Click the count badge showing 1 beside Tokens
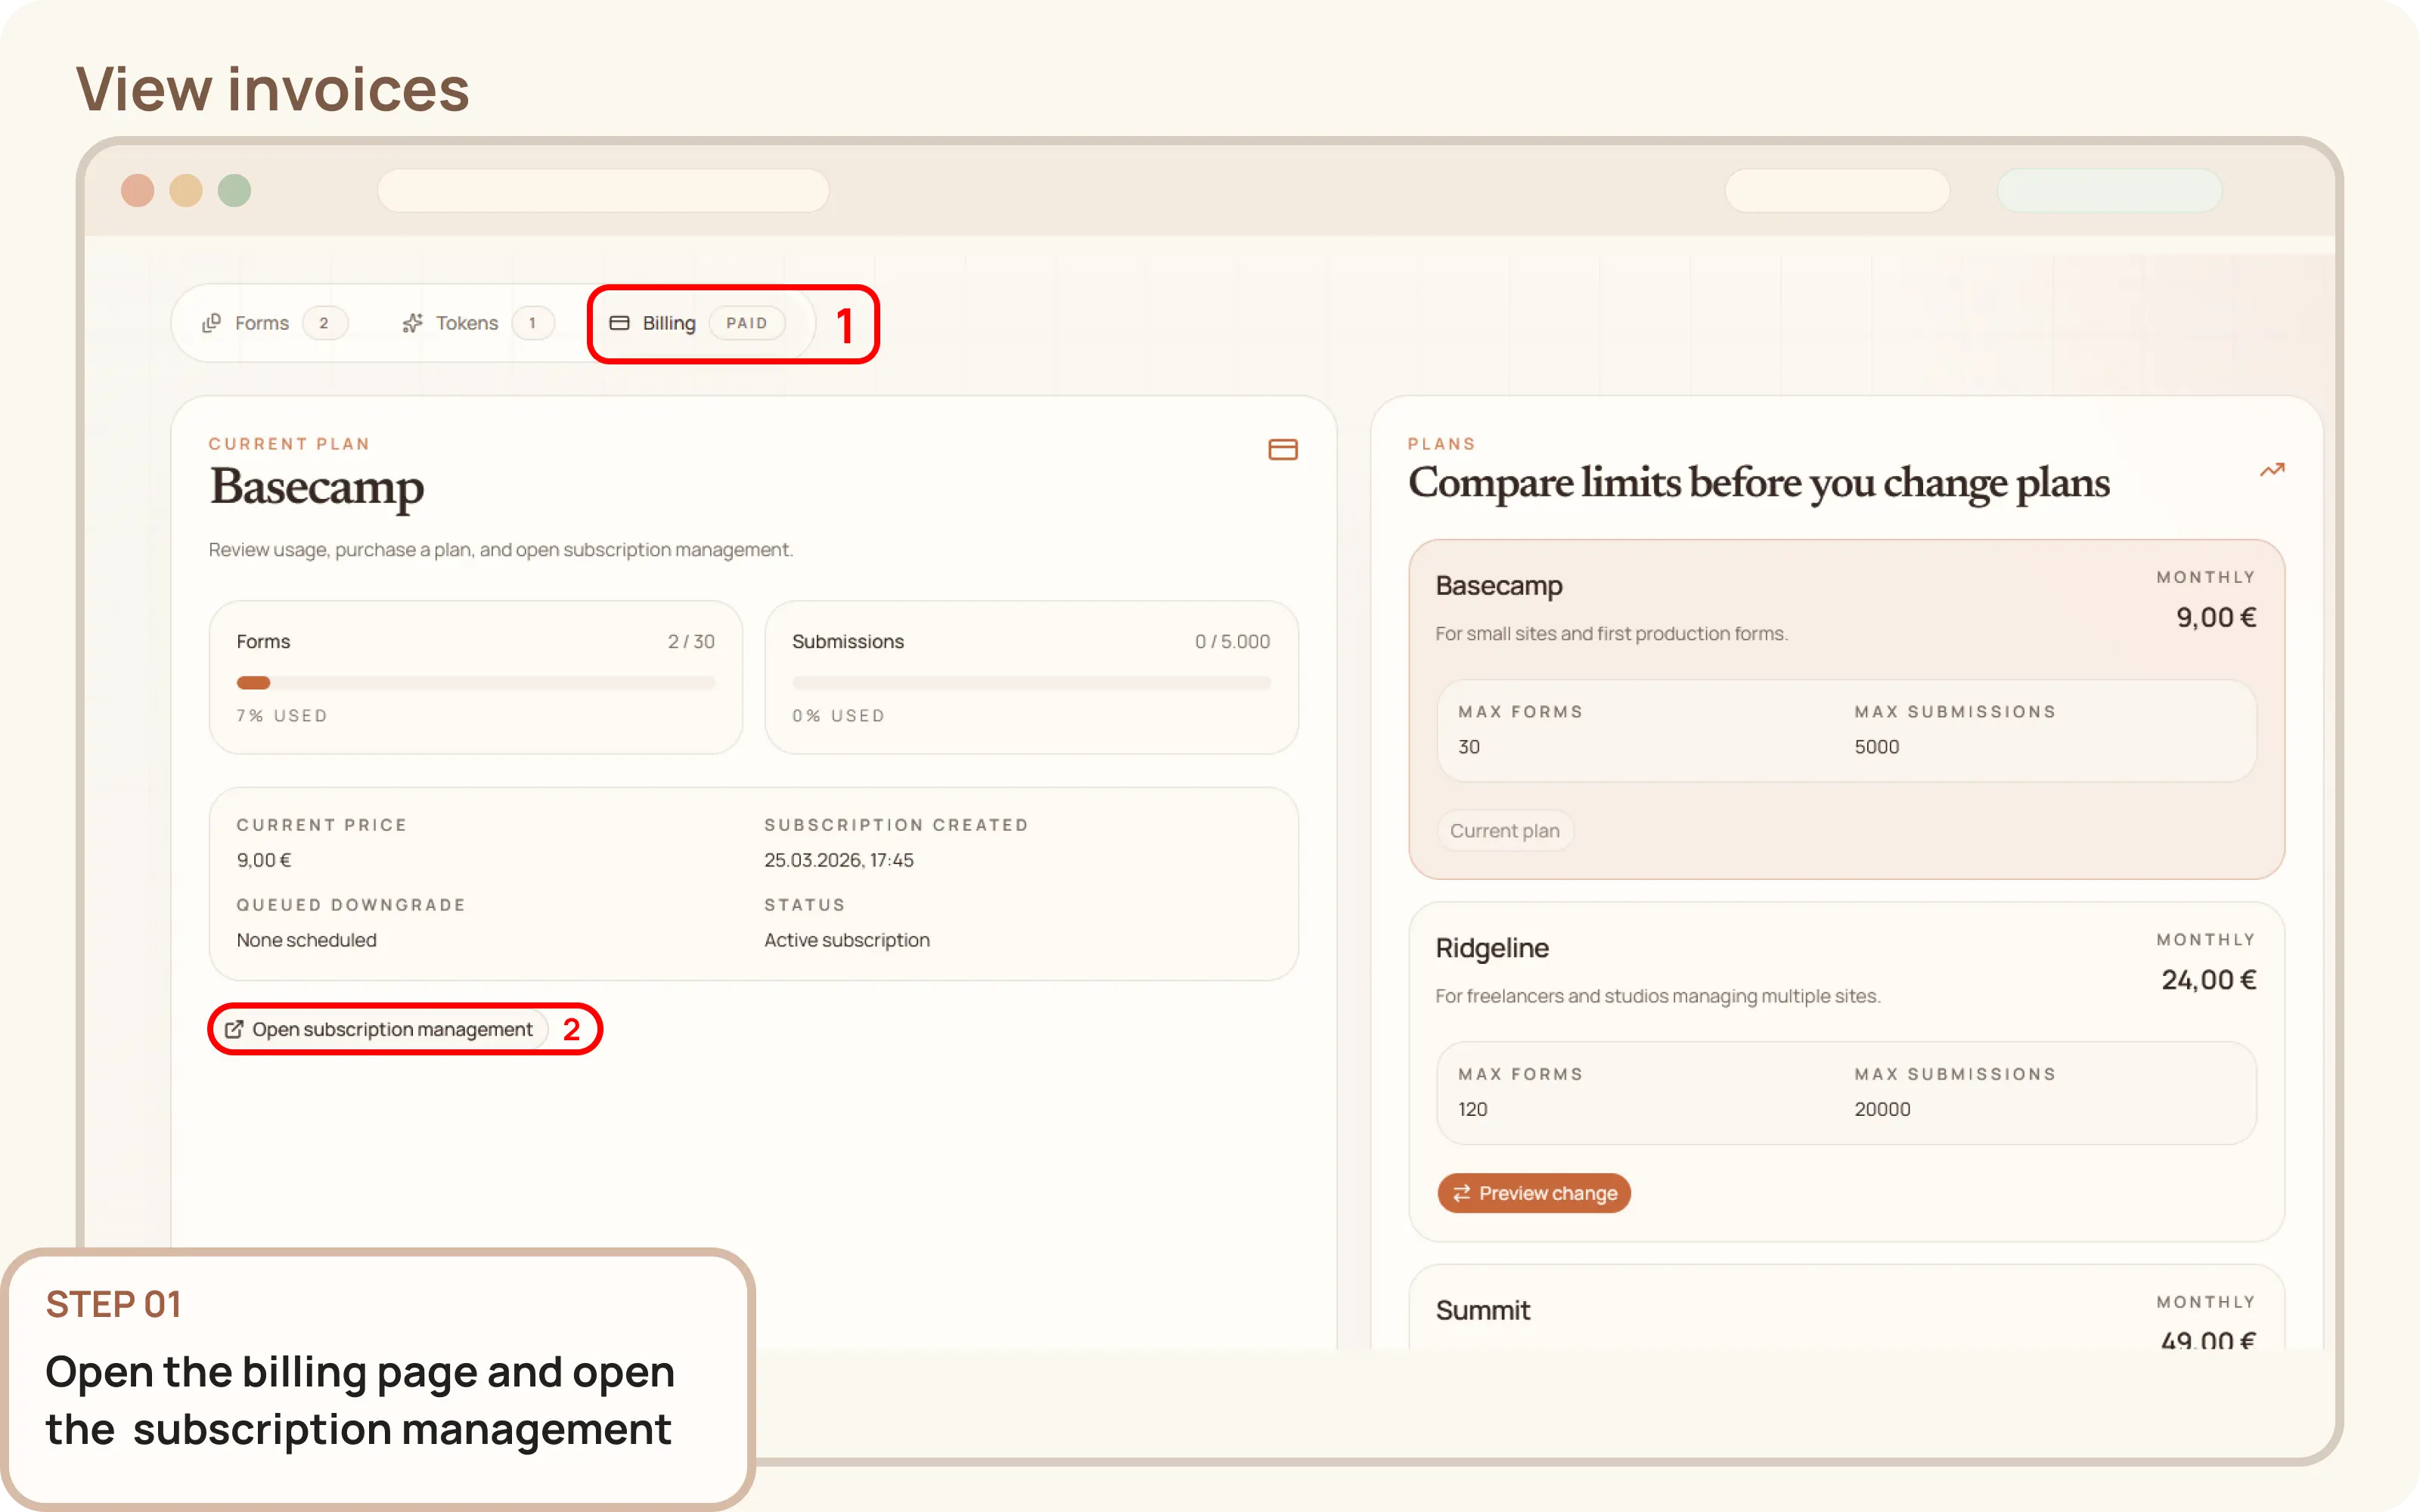 point(533,322)
